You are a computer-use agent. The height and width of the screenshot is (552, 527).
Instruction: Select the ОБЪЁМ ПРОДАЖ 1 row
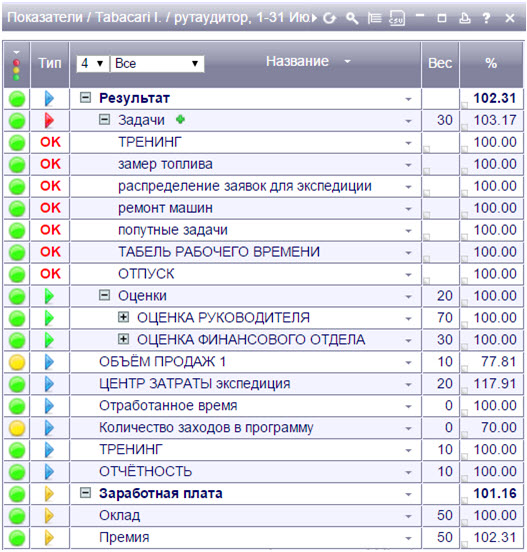tap(263, 362)
